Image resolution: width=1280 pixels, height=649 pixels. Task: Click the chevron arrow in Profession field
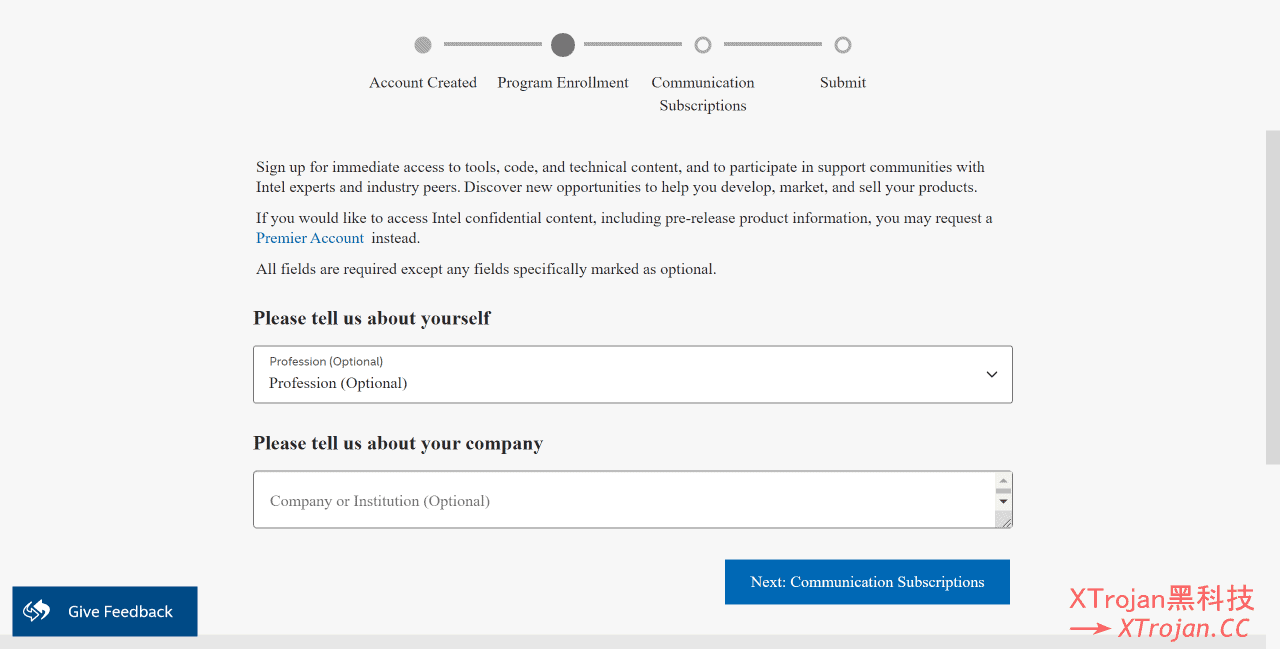(x=992, y=374)
